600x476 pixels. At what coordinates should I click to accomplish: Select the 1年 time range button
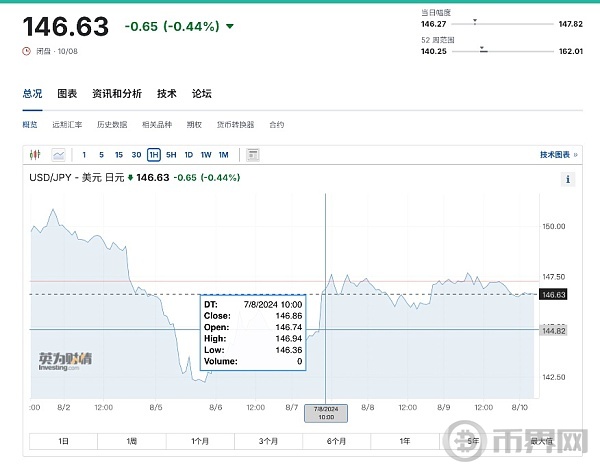[x=404, y=441]
